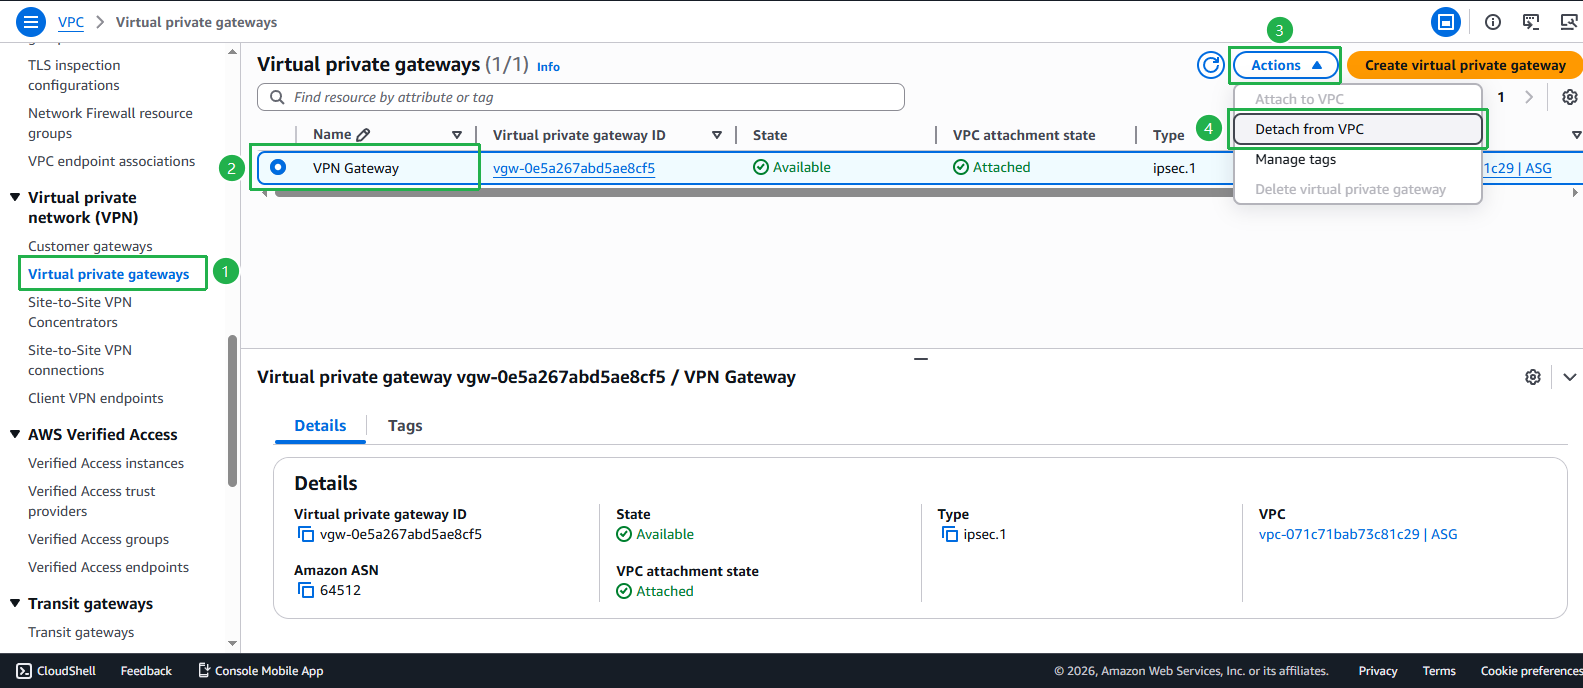Open TLS inspection configurations in sidebar
Image resolution: width=1583 pixels, height=688 pixels.
coord(74,75)
